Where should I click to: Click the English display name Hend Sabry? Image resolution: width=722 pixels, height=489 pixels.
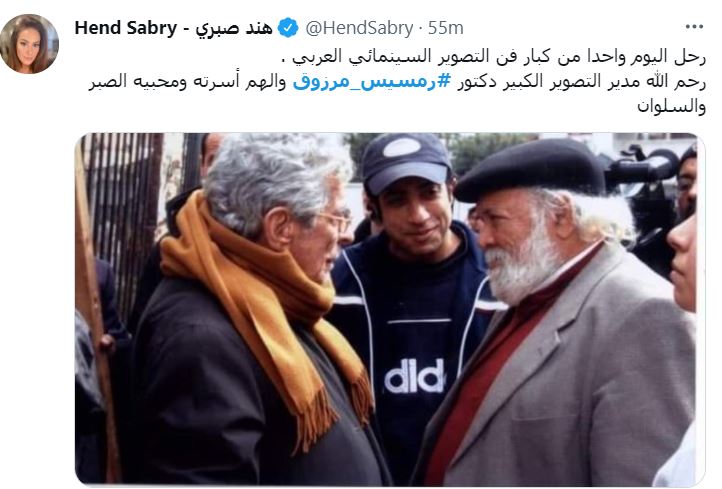(x=126, y=28)
